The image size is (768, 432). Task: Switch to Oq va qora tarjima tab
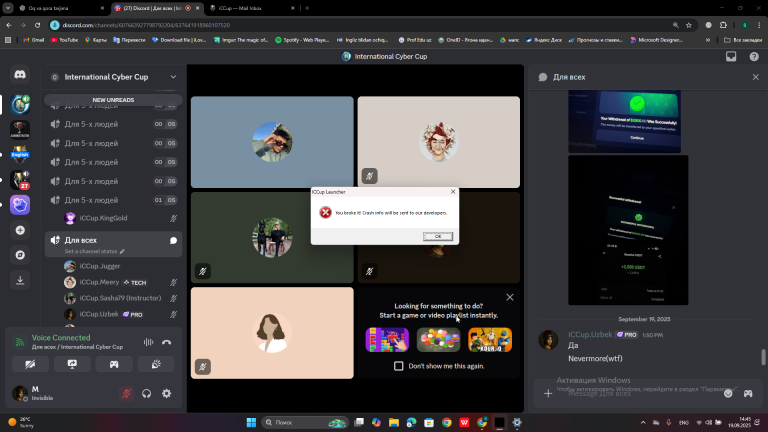coord(61,8)
